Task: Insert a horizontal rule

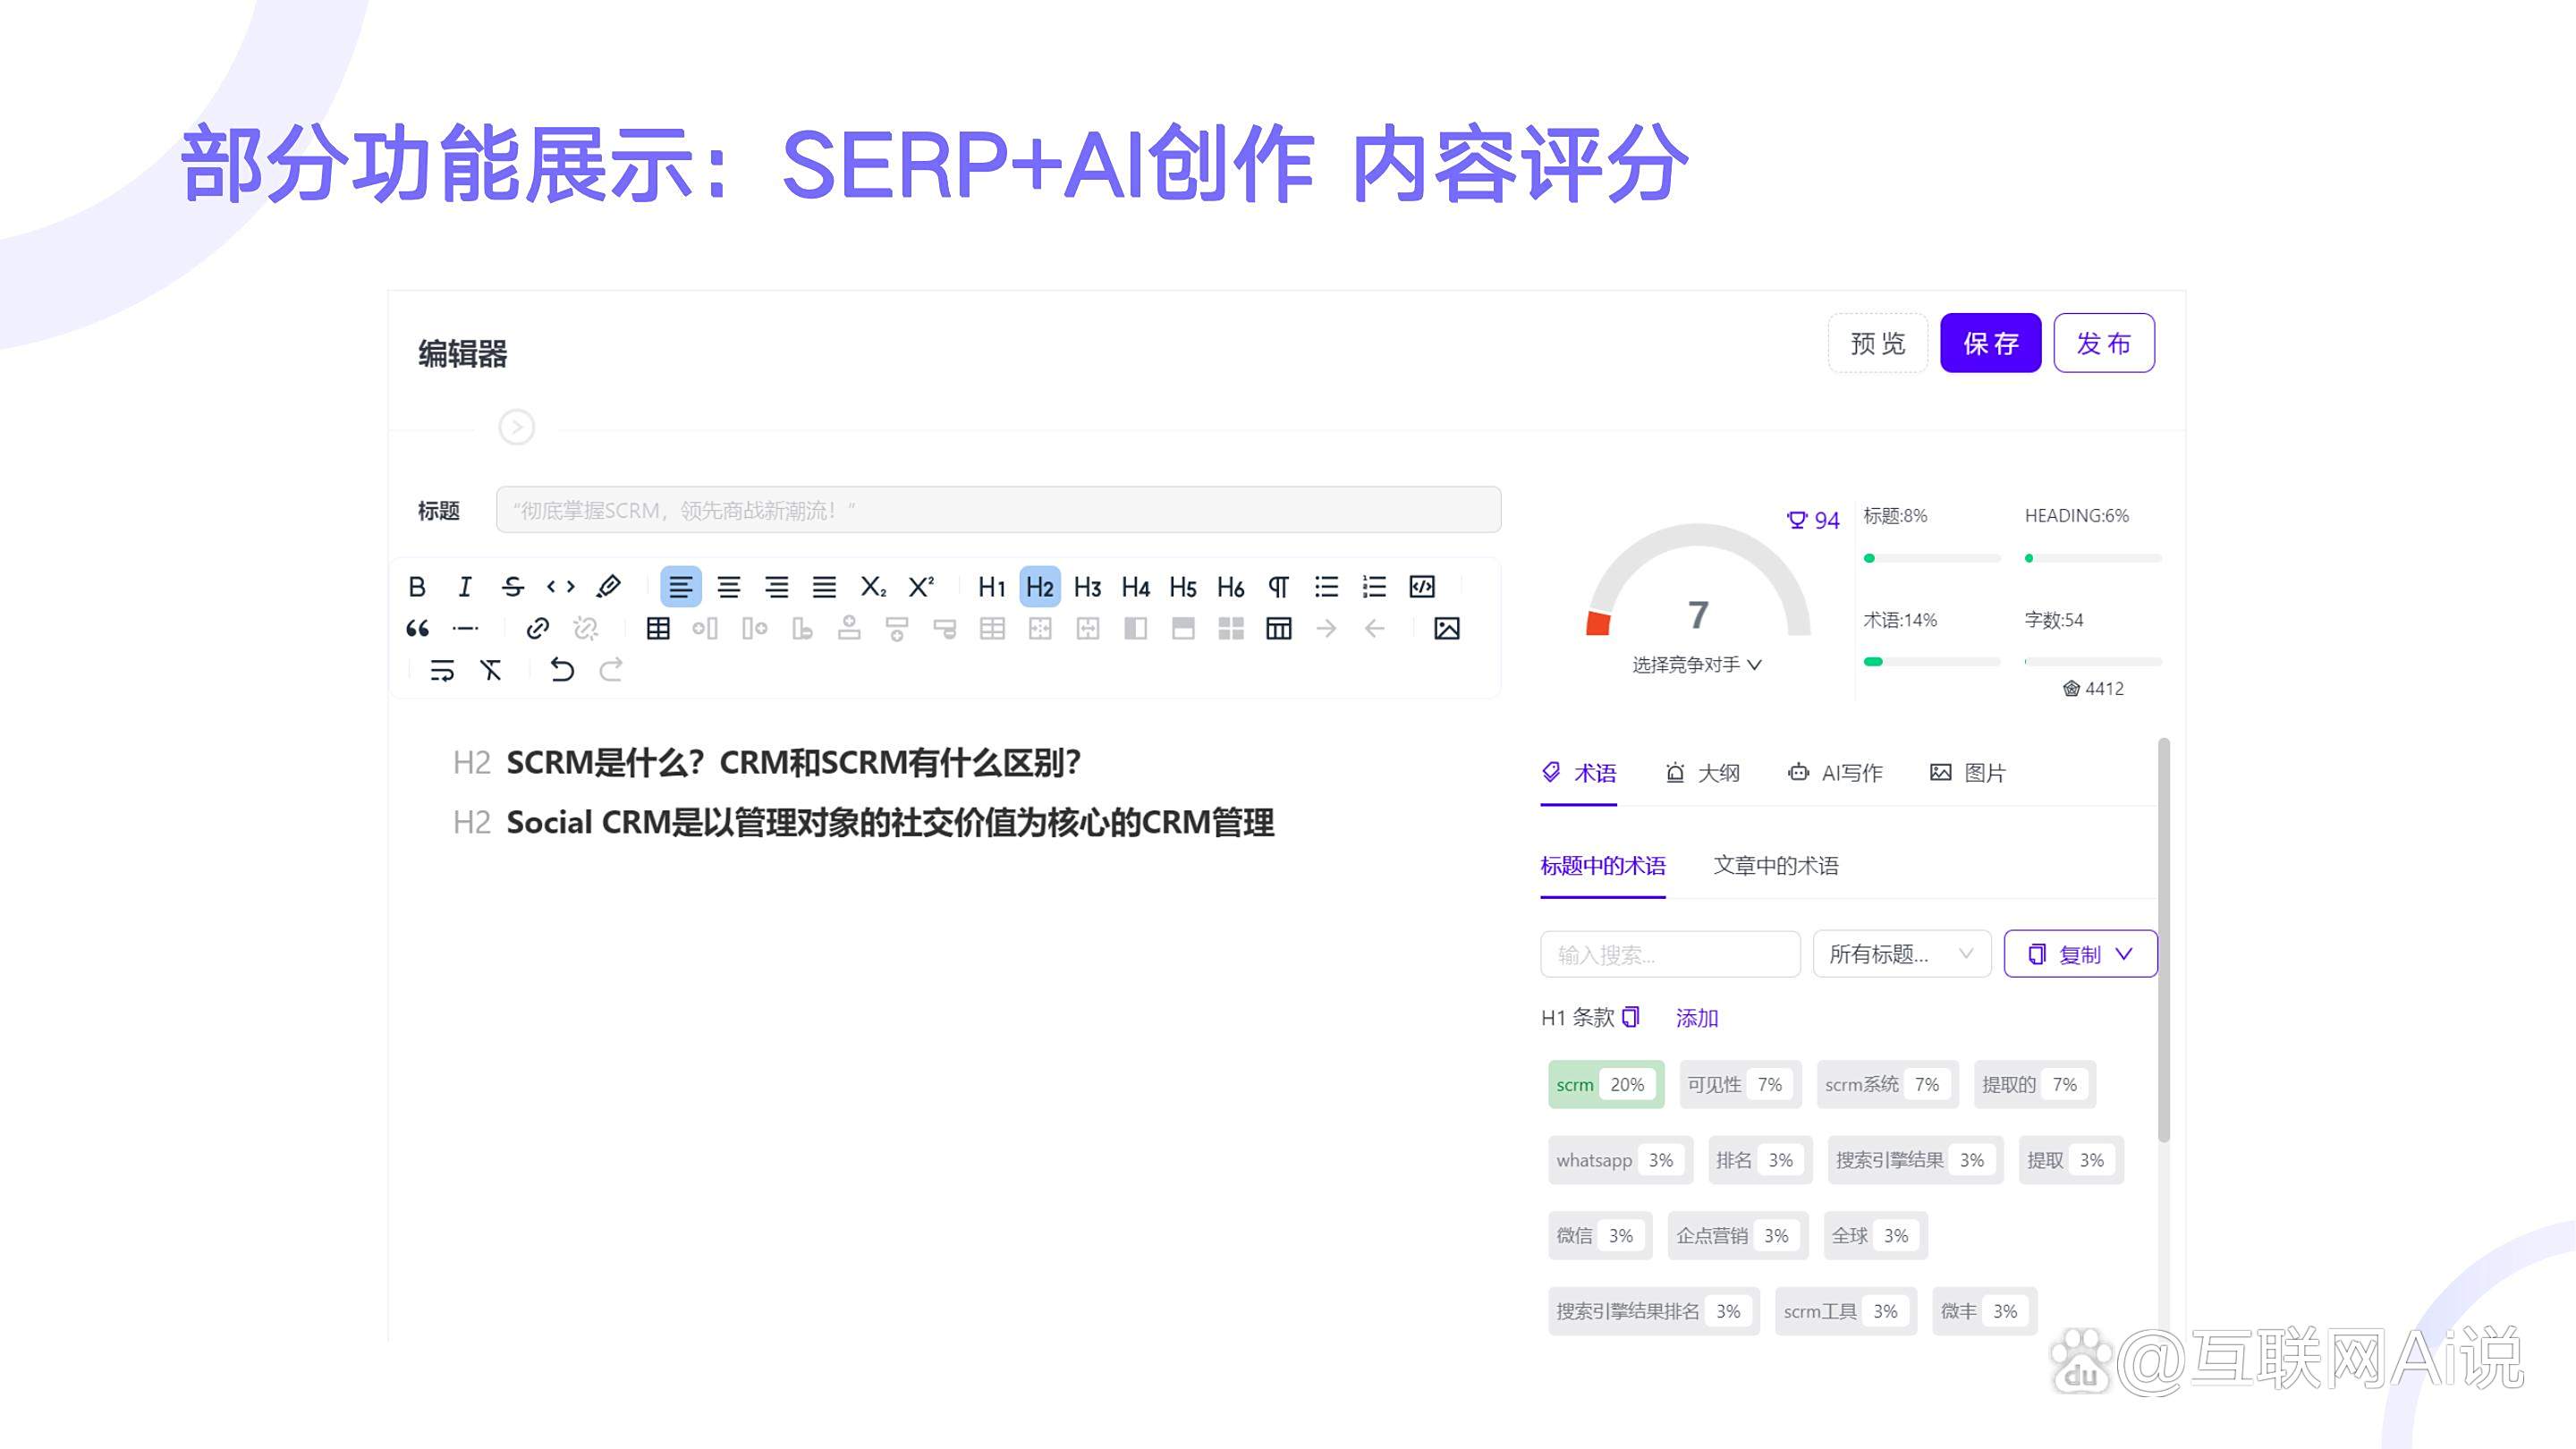Action: click(465, 628)
